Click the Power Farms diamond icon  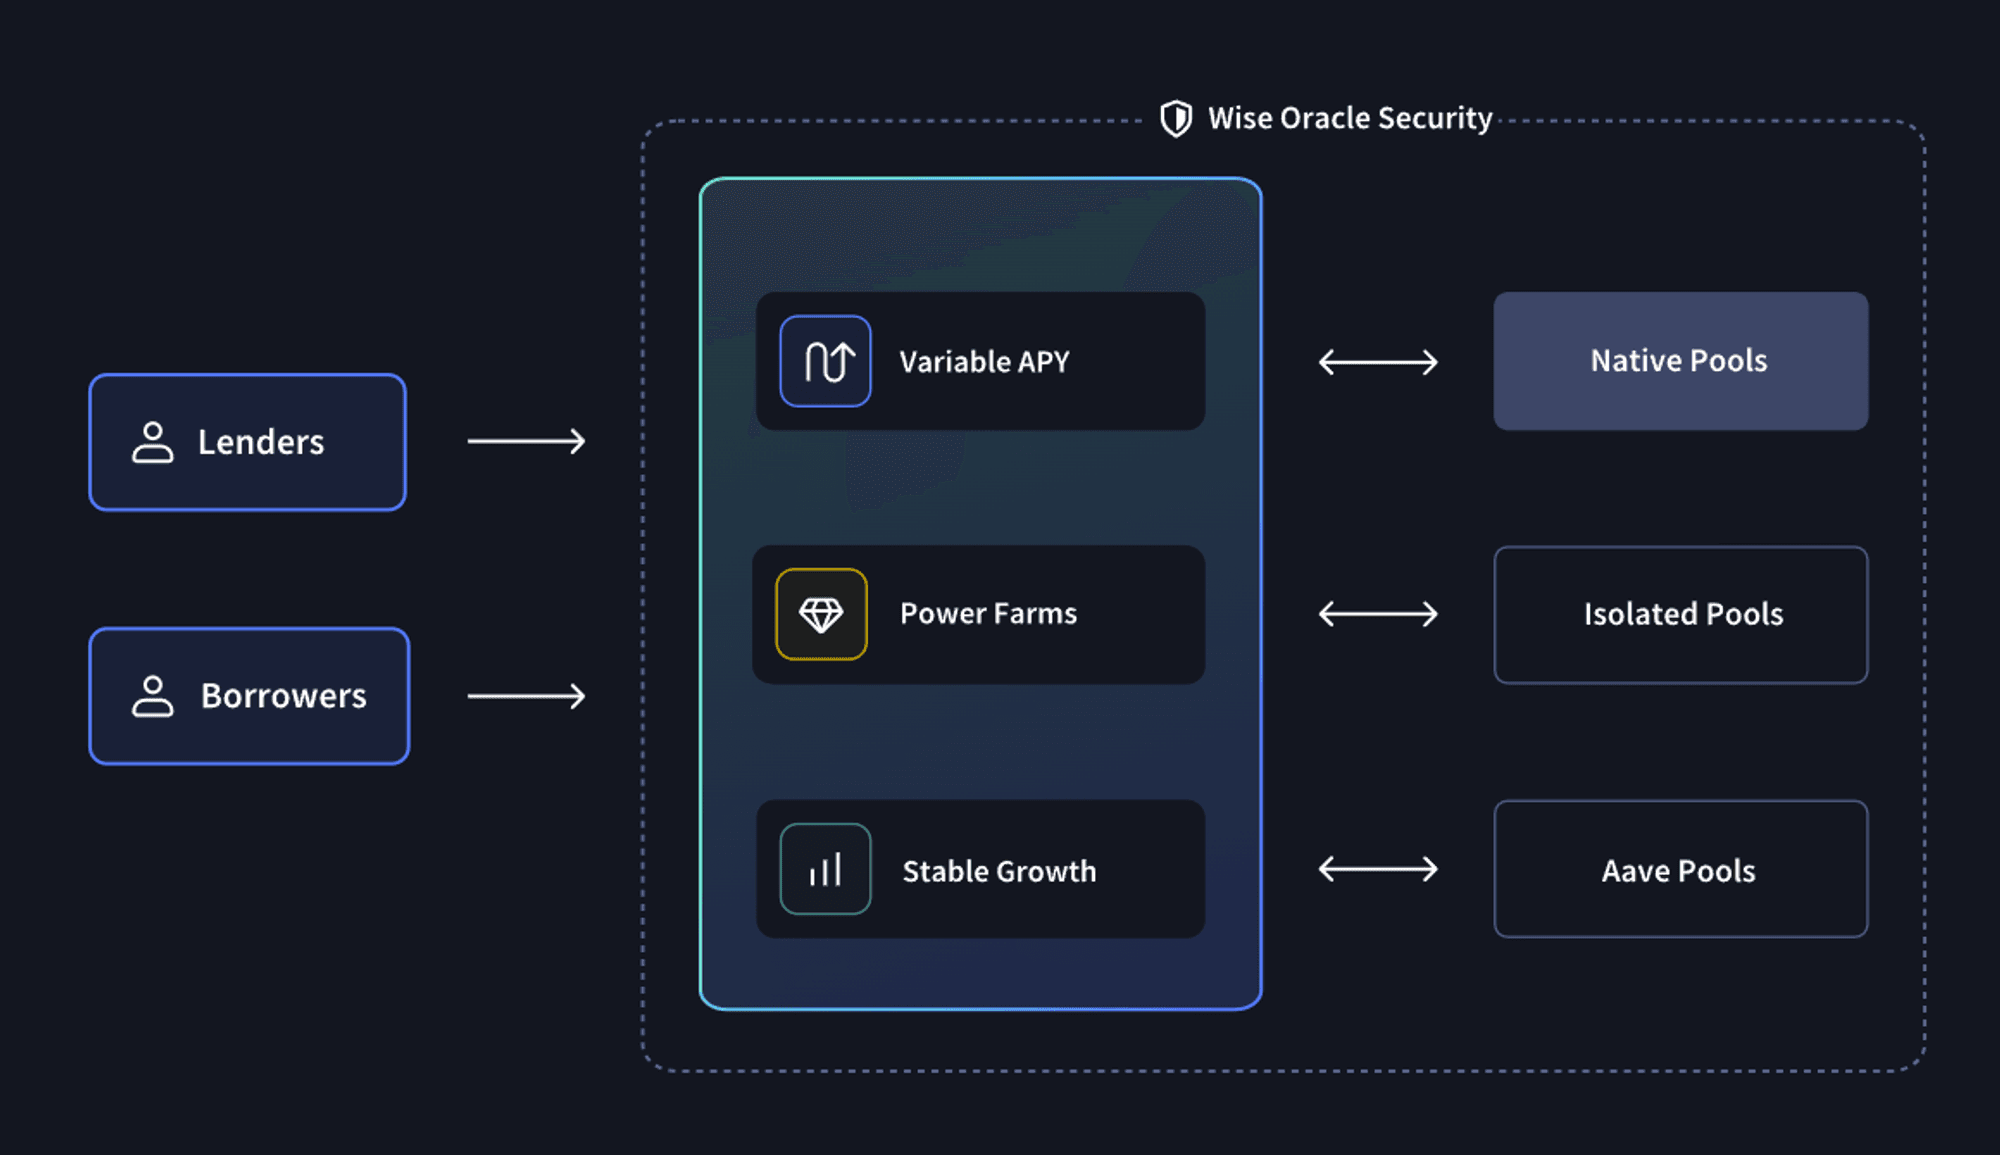[821, 614]
